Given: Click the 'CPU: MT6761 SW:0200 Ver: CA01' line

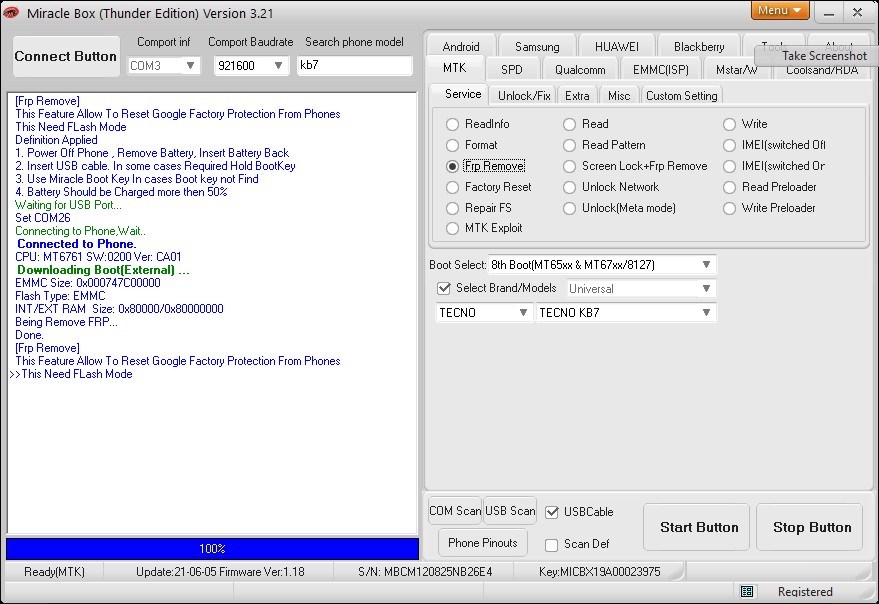Looking at the screenshot, I should pyautogui.click(x=98, y=257).
